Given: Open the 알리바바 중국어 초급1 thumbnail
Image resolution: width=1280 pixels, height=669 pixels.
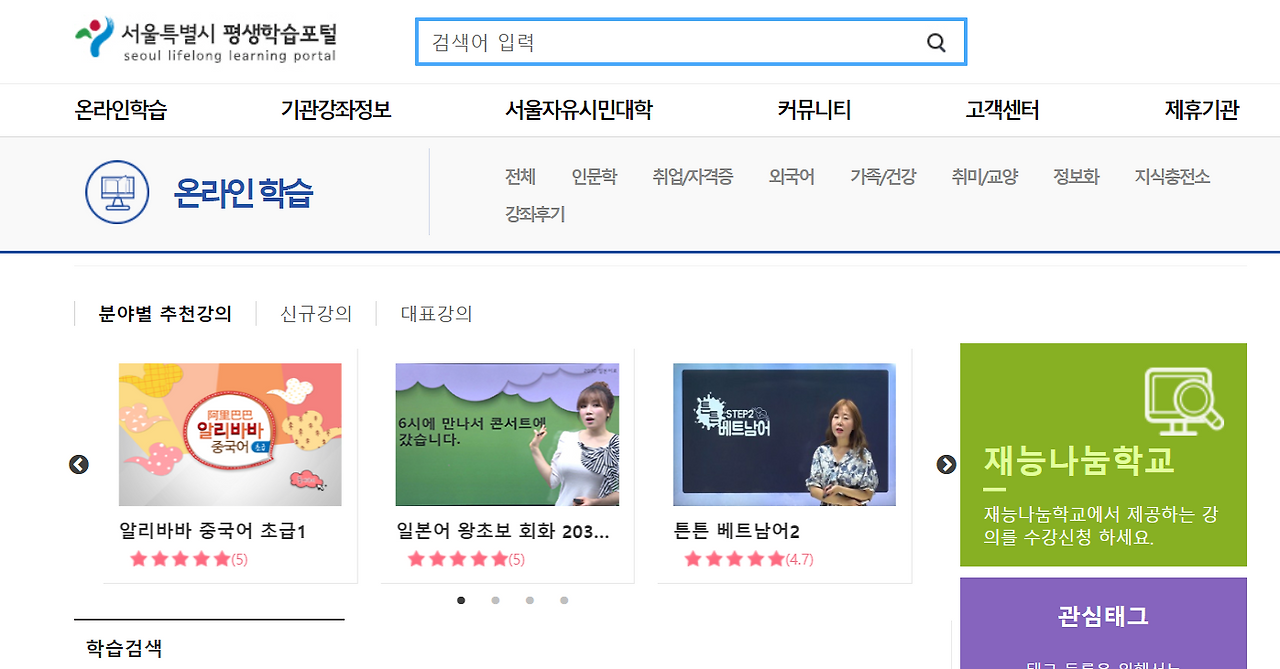Looking at the screenshot, I should click(230, 434).
